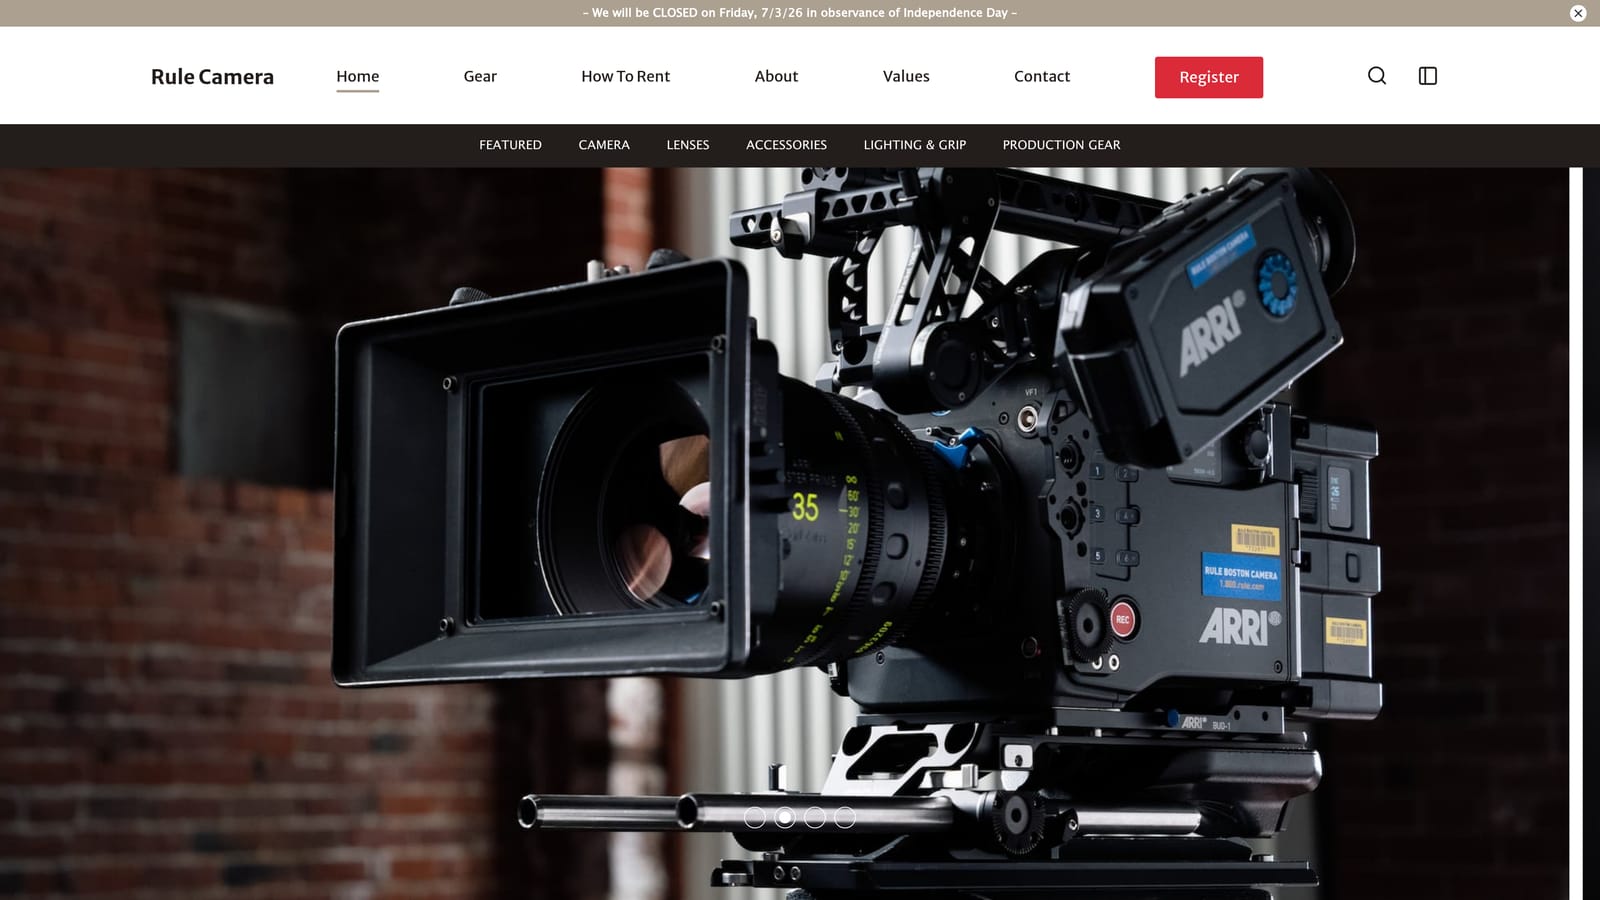Open the About nav item
The width and height of the screenshot is (1600, 900).
776,76
